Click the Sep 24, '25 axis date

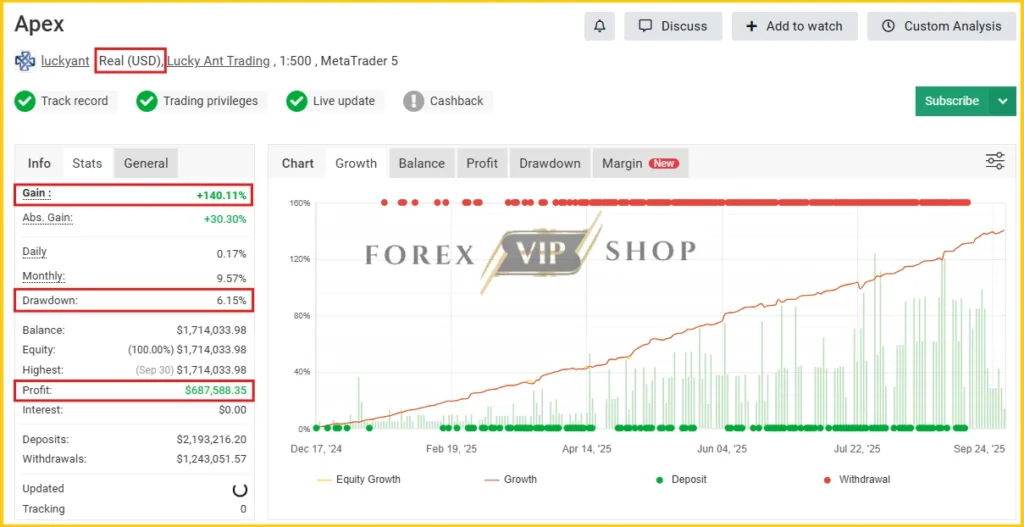point(980,449)
